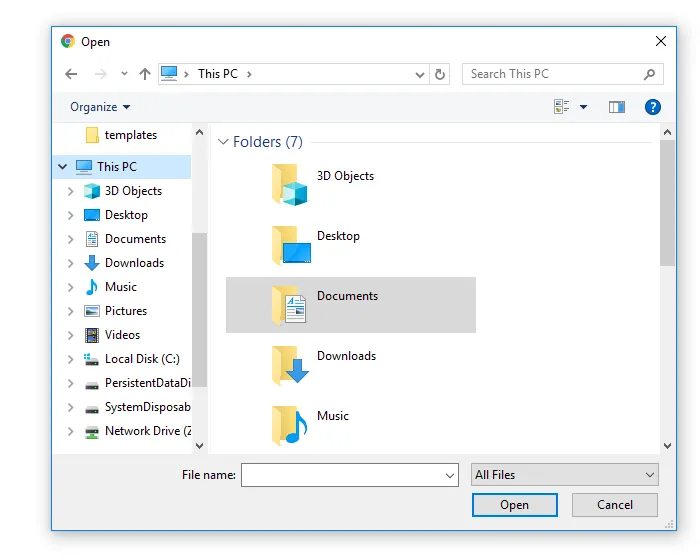Image resolution: width=700 pixels, height=560 pixels.
Task: Click the Cancel button
Action: coord(615,505)
